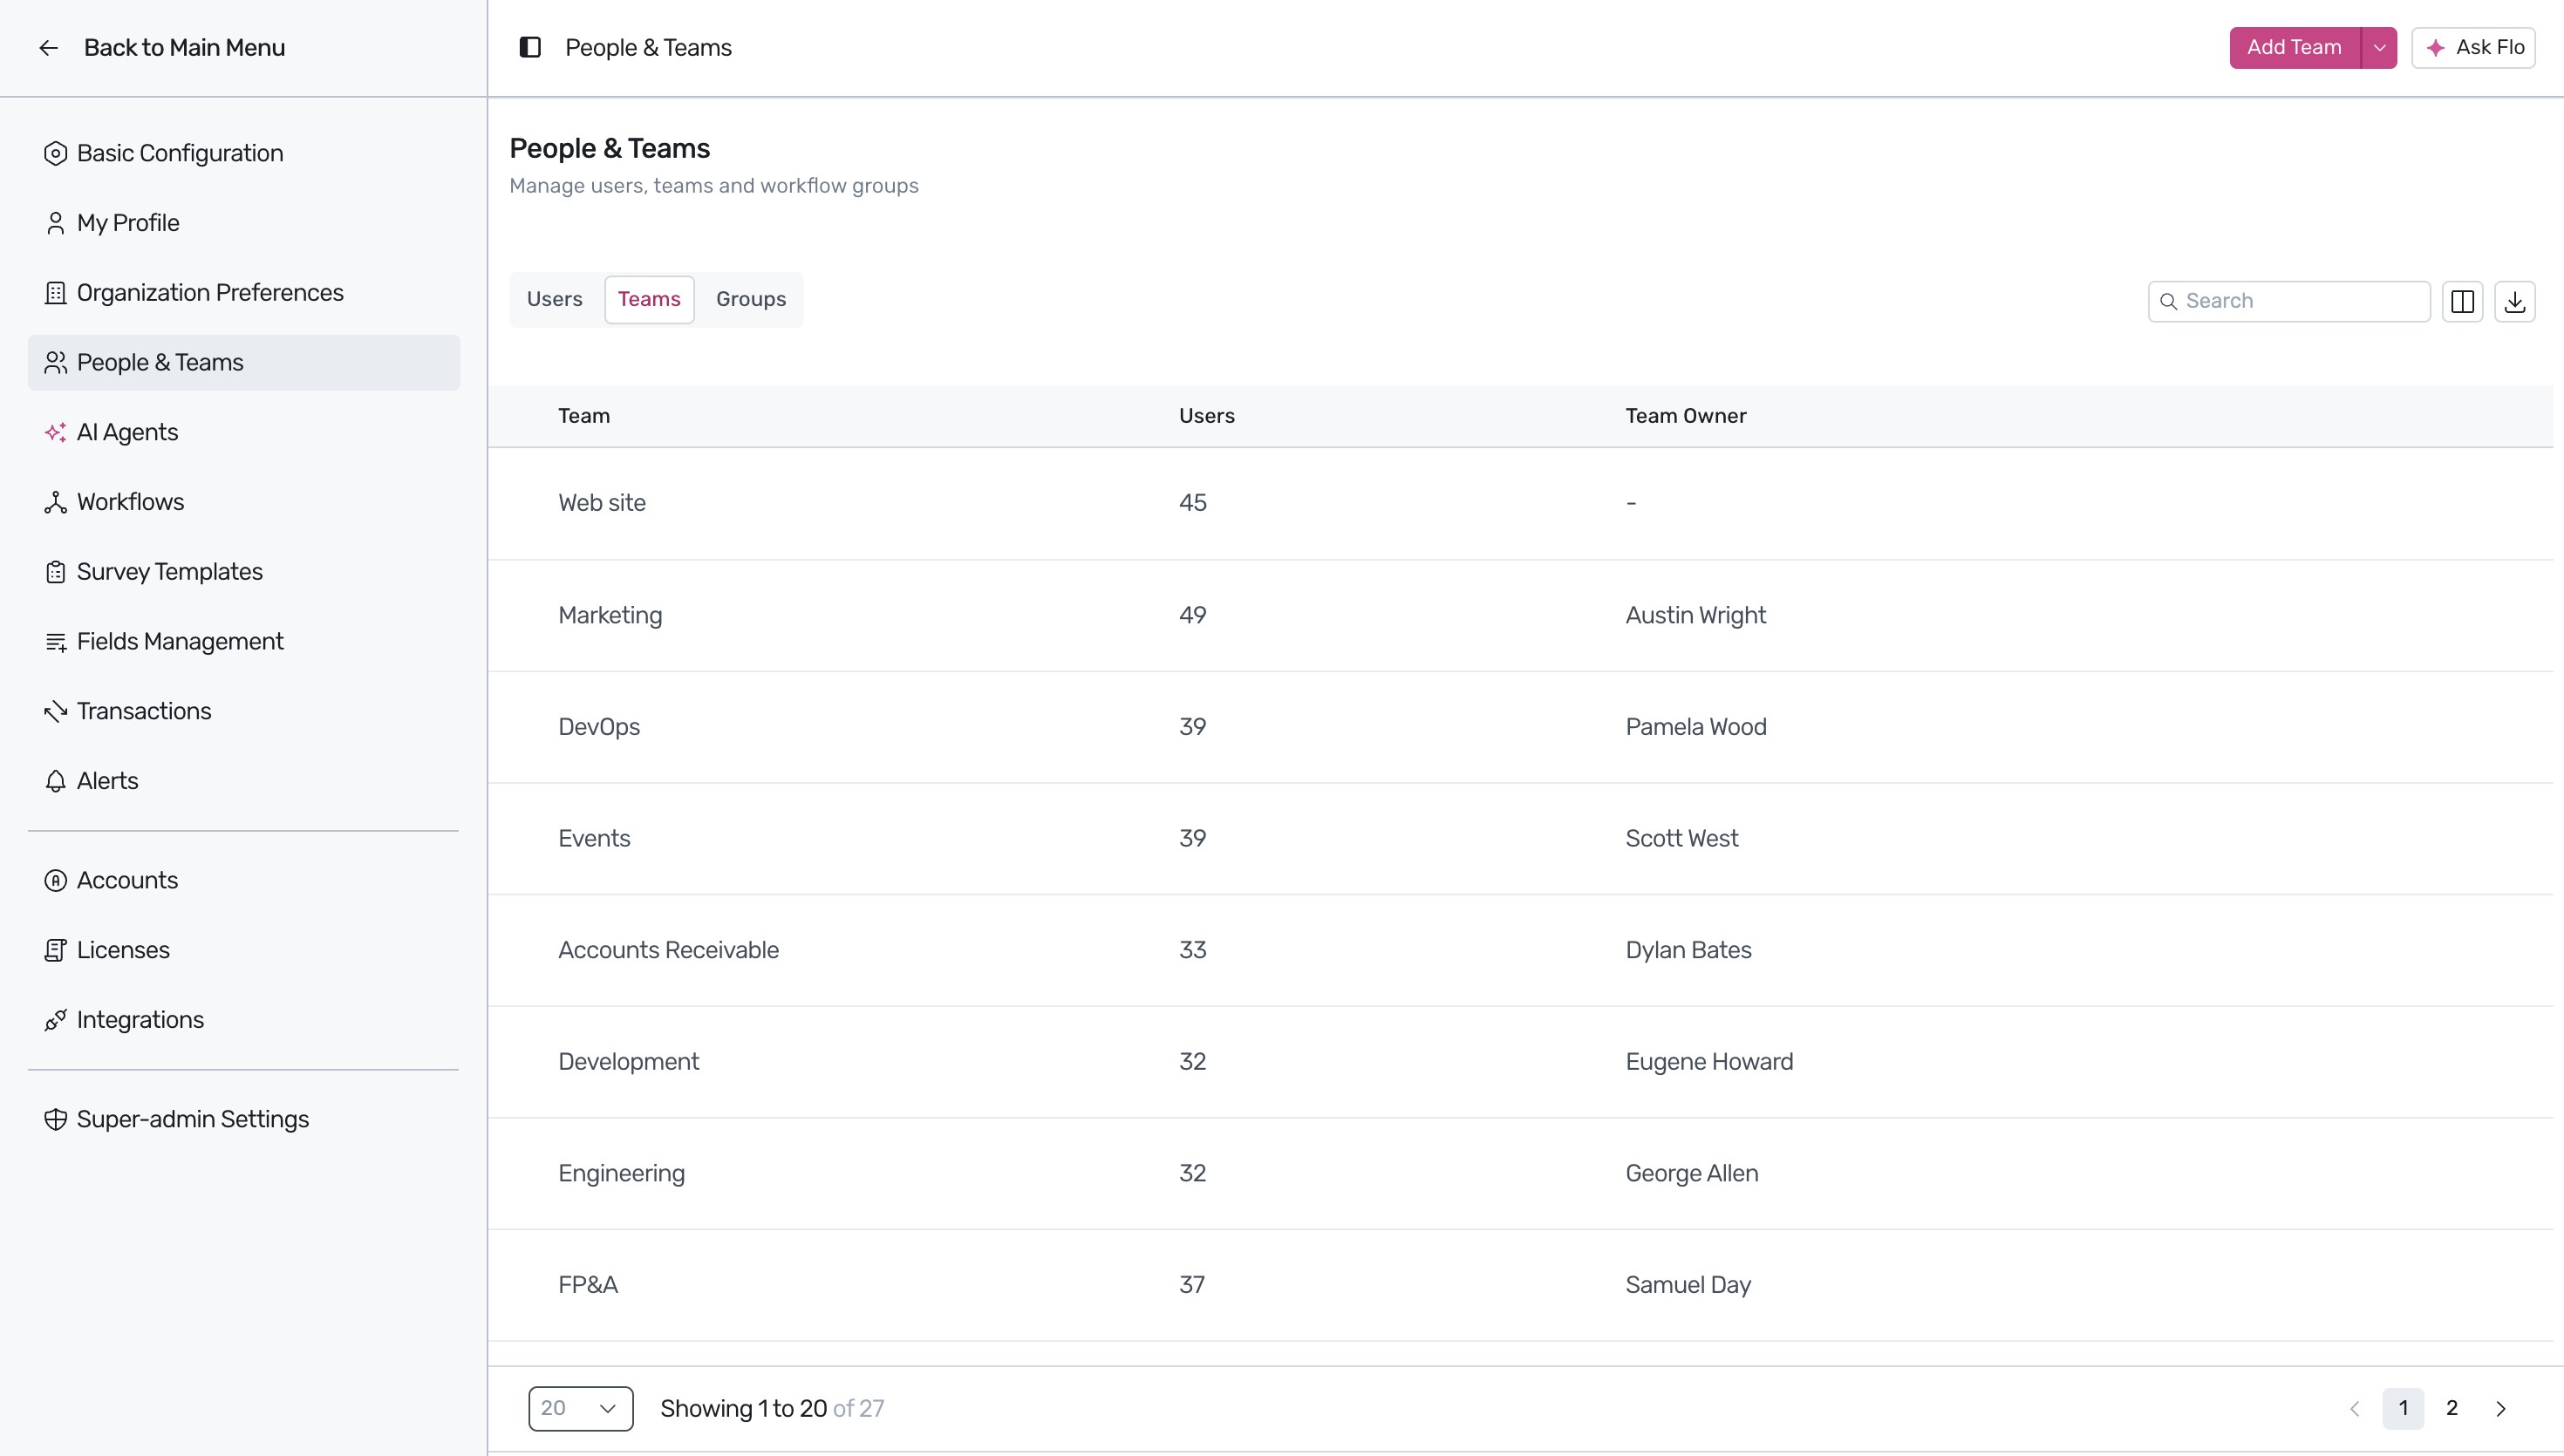Click the Alerts bell icon
2564x1456 pixels.
pyautogui.click(x=56, y=781)
